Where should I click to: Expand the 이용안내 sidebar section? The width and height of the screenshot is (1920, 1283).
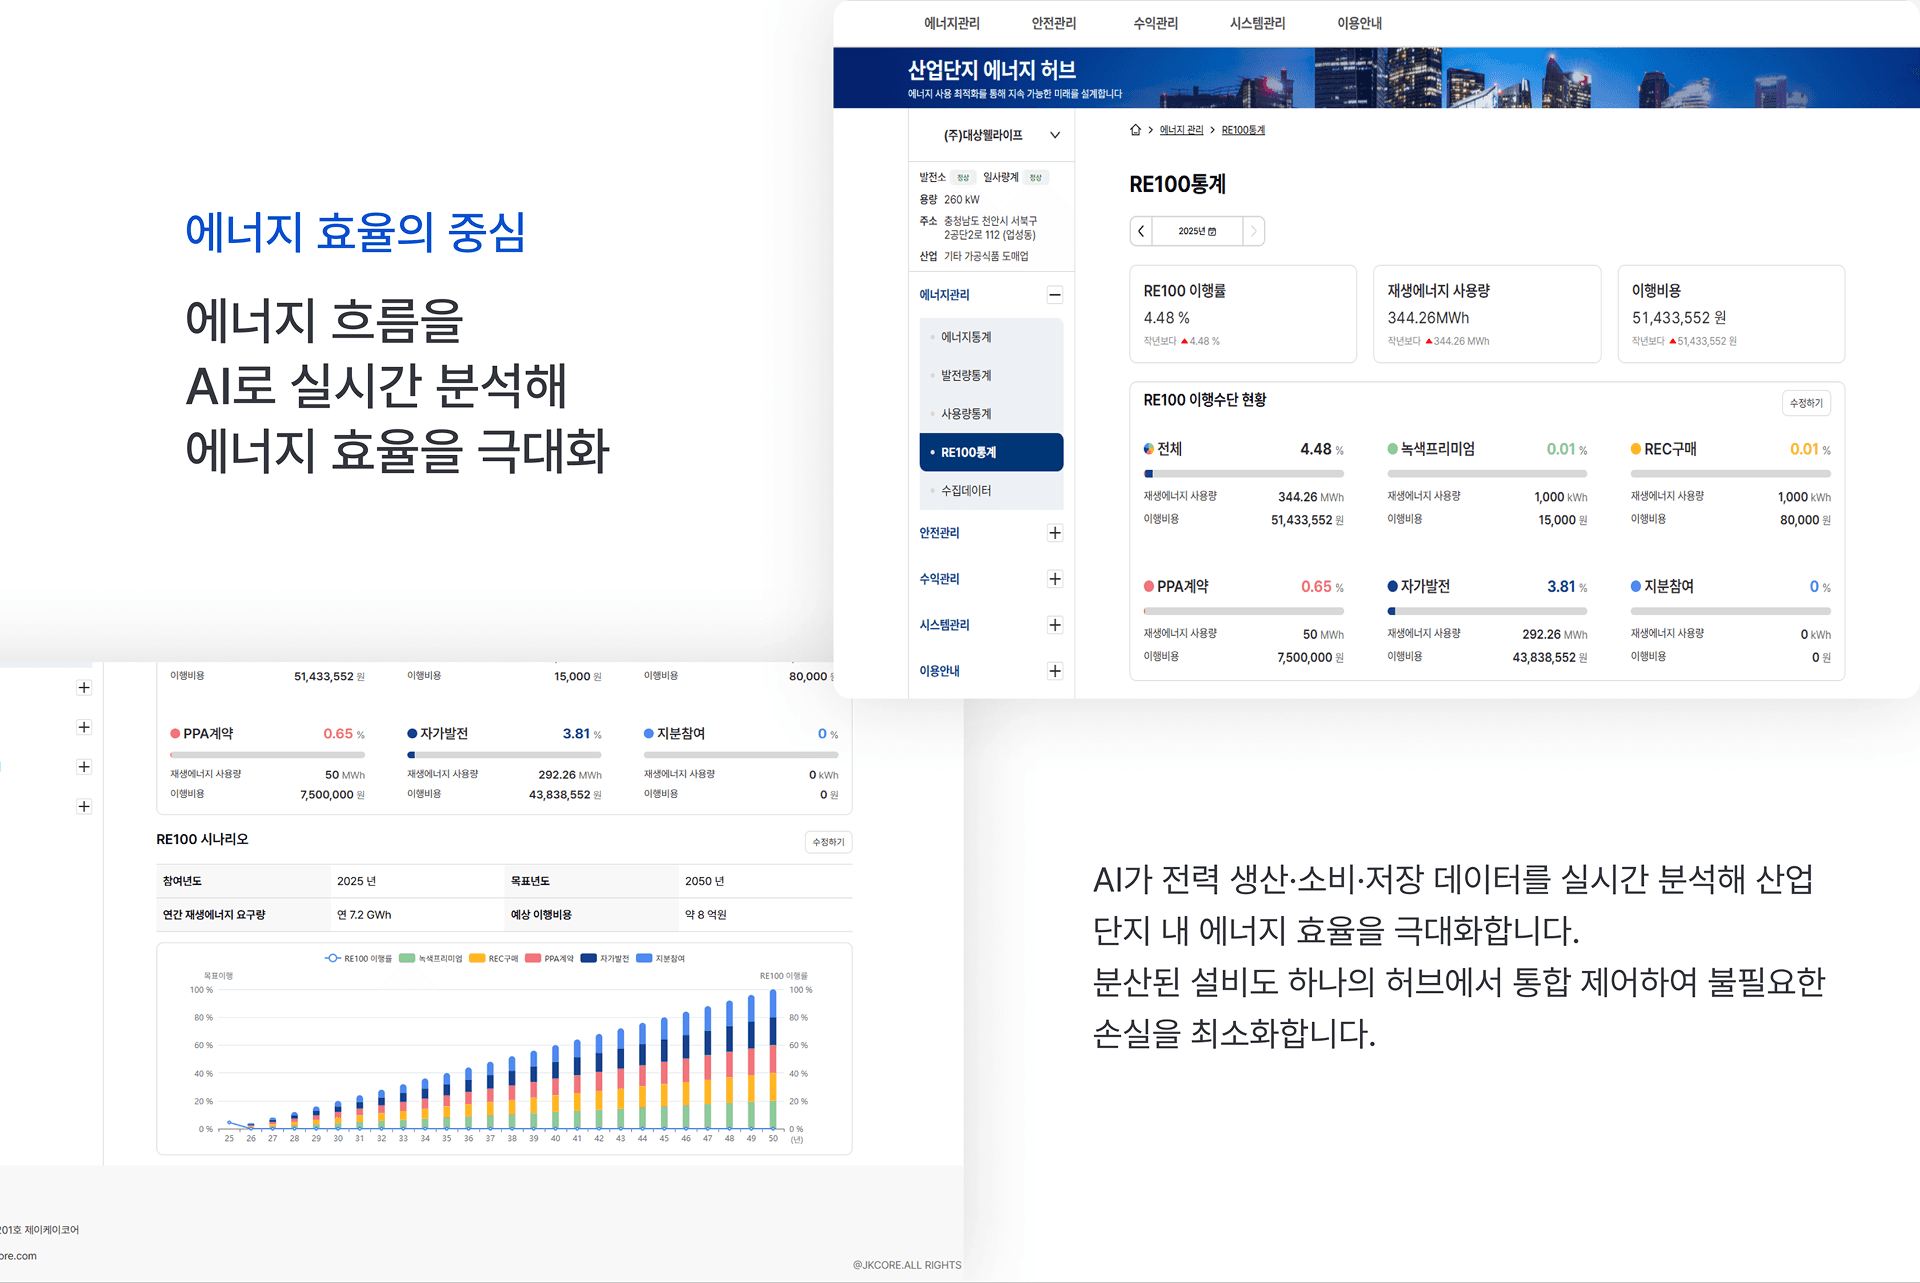click(1054, 671)
